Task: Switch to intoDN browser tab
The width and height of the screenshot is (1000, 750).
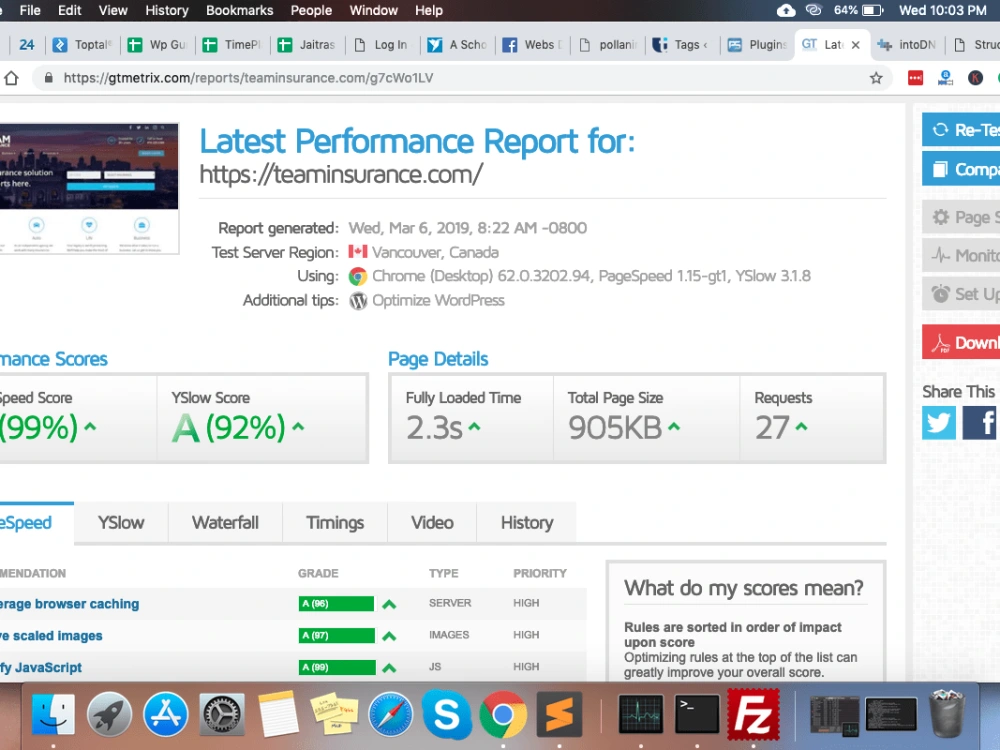Action: pyautogui.click(x=908, y=45)
